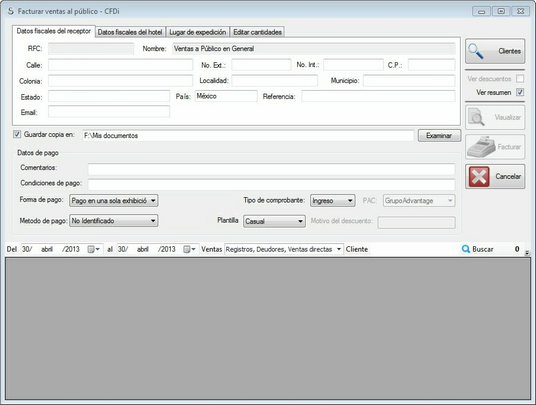Click into the Comentarios input field
Screen dimensions: 536x405
(271, 169)
